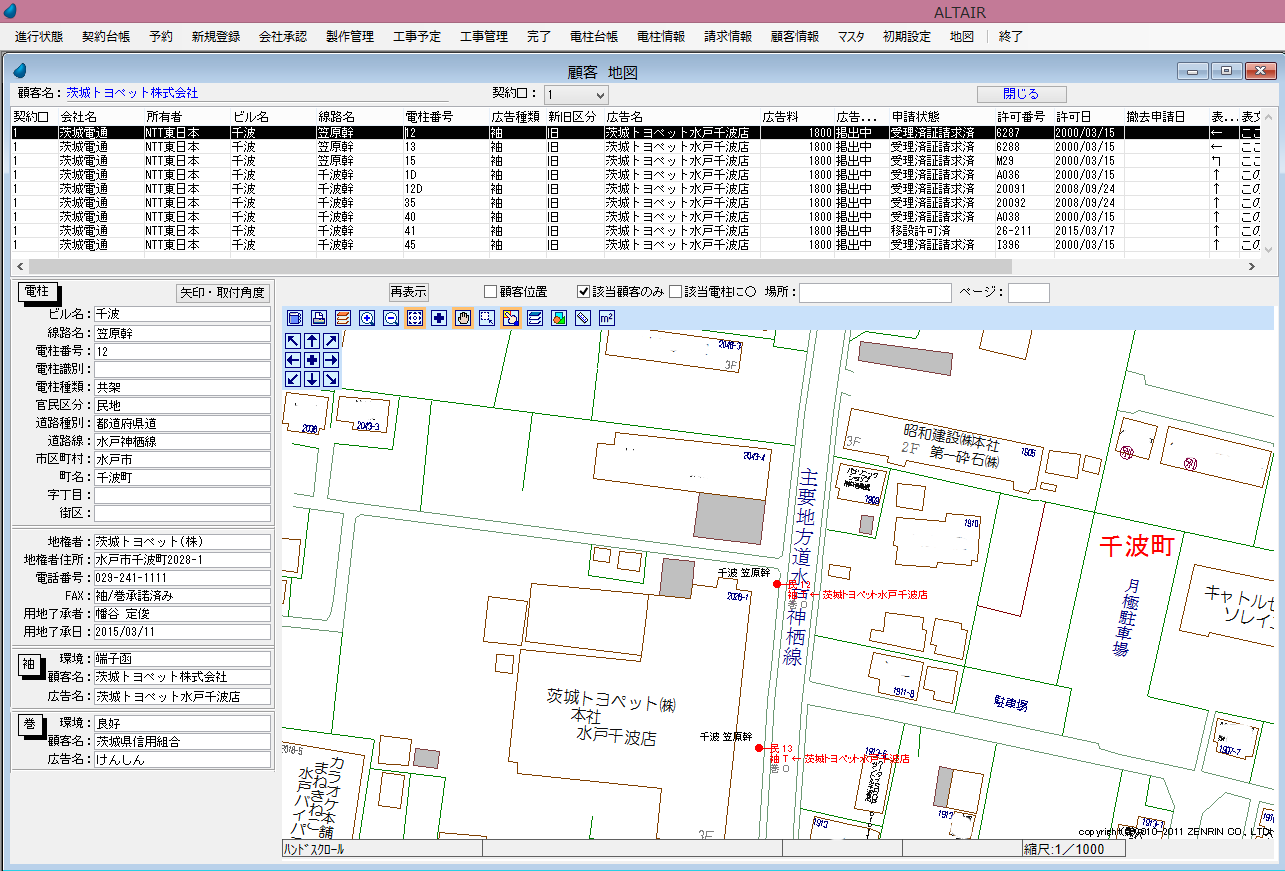Pan map upward with up arrow

[x=312, y=341]
